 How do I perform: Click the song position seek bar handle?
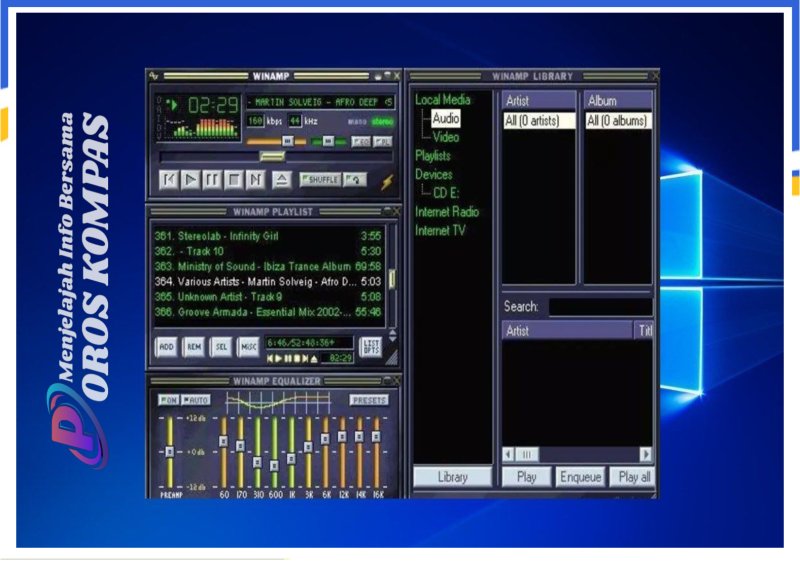[x=271, y=157]
